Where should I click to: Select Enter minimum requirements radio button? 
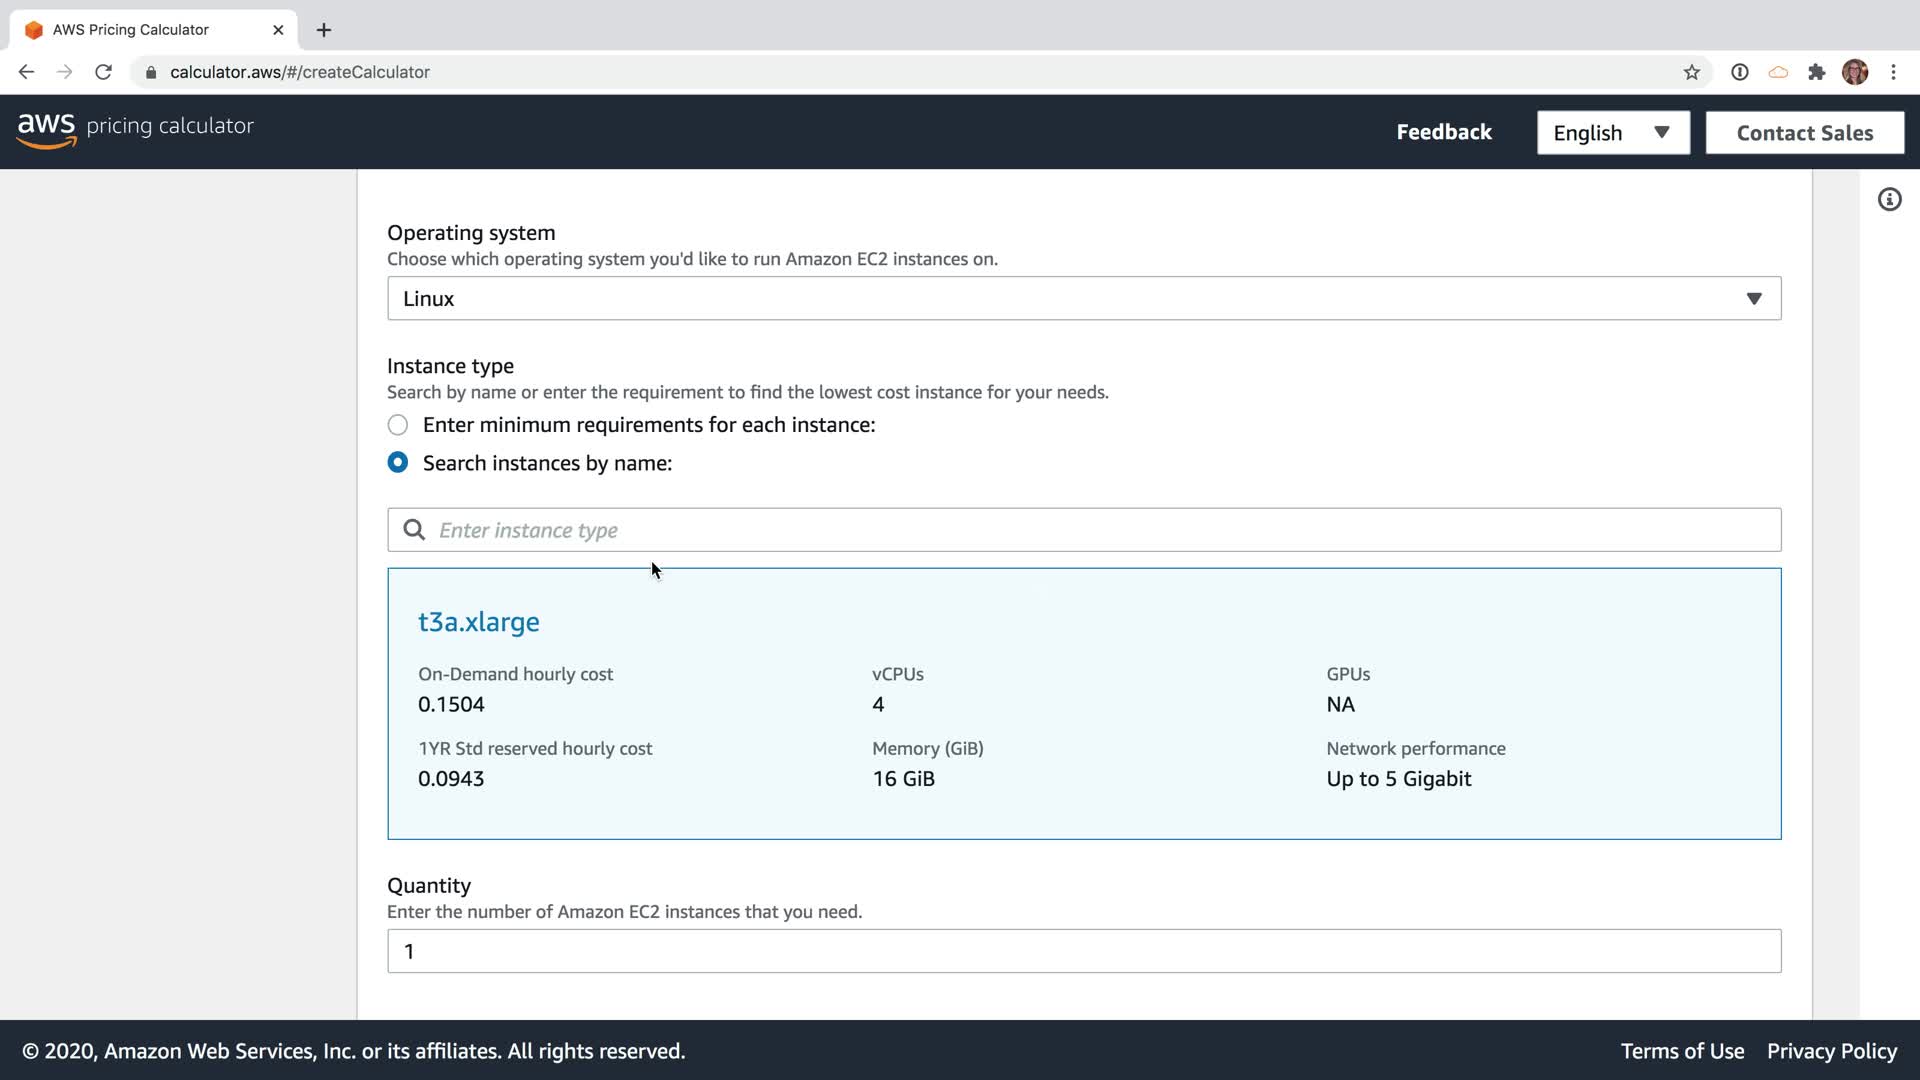coord(398,425)
